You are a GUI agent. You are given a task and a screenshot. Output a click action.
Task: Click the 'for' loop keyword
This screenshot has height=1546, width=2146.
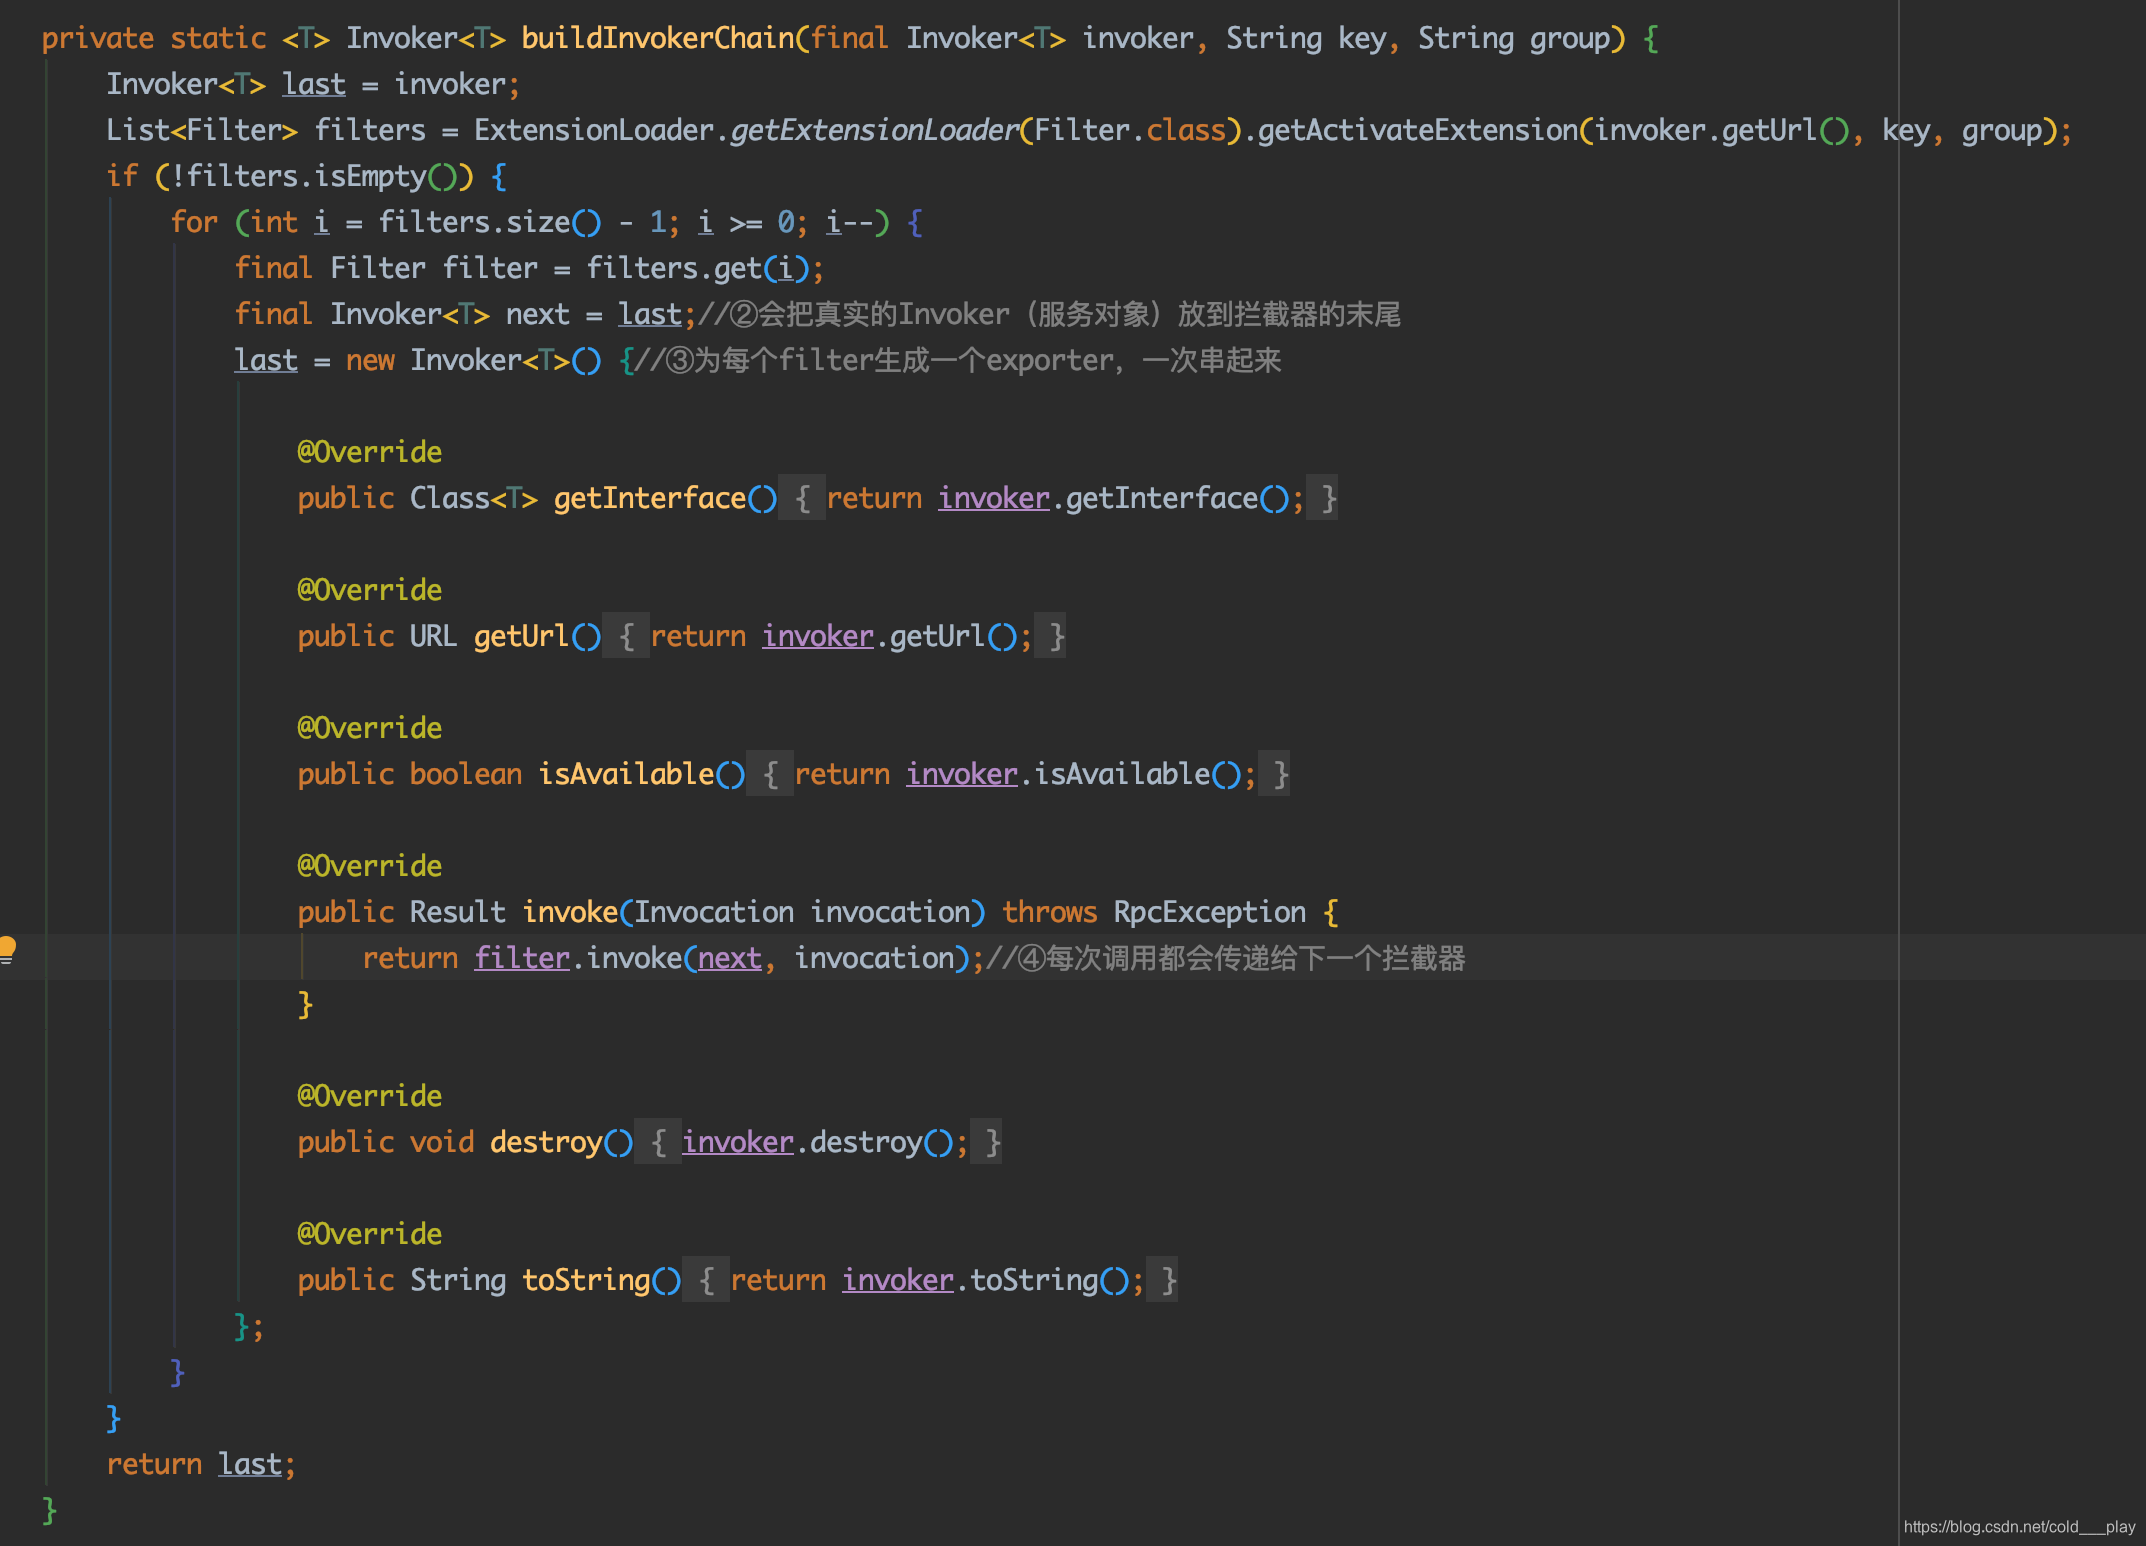pyautogui.click(x=194, y=222)
